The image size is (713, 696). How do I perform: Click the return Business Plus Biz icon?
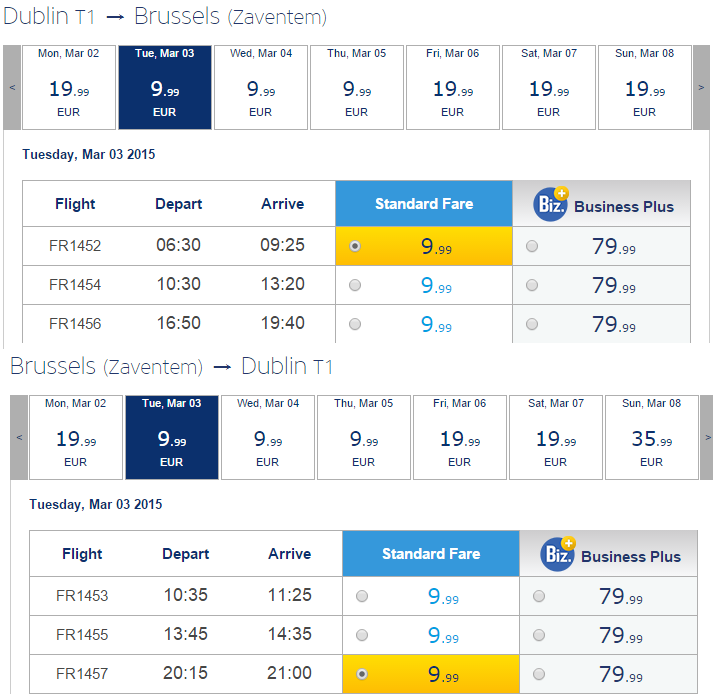[x=557, y=554]
